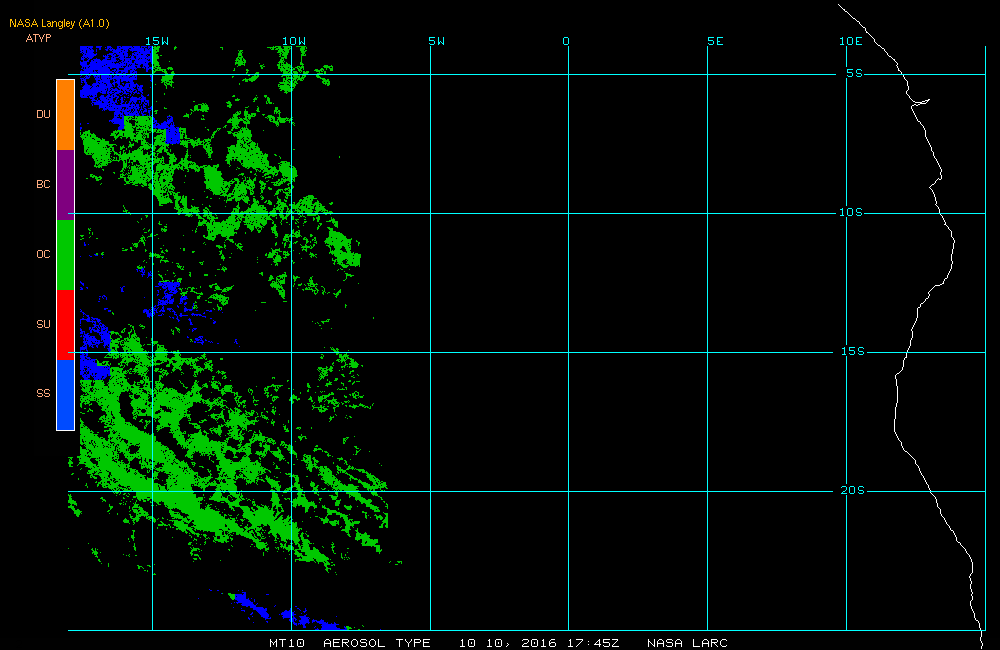
Task: Click the red SU legend color block
Action: (66, 325)
